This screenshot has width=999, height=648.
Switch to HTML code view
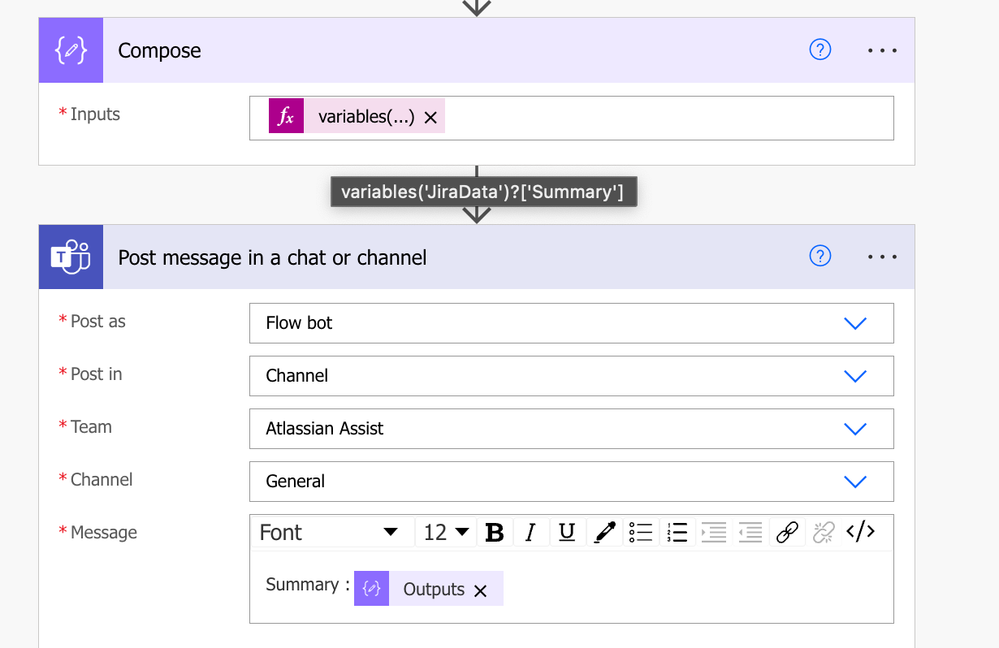pos(860,531)
